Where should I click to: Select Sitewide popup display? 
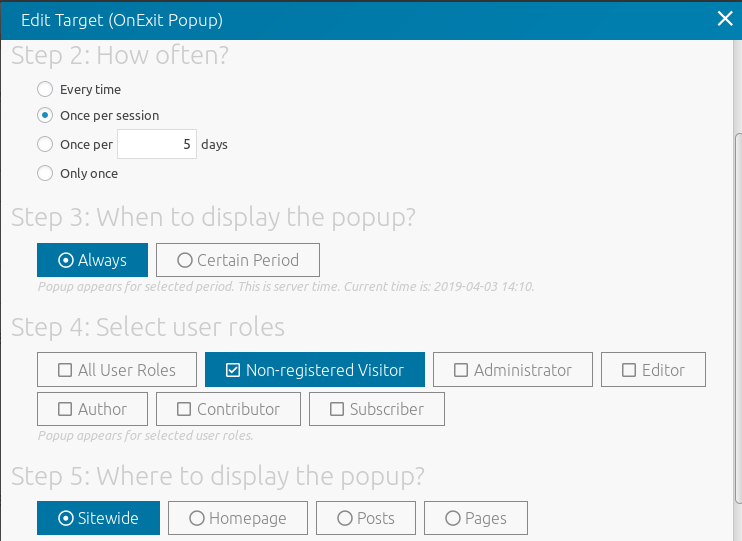98,518
